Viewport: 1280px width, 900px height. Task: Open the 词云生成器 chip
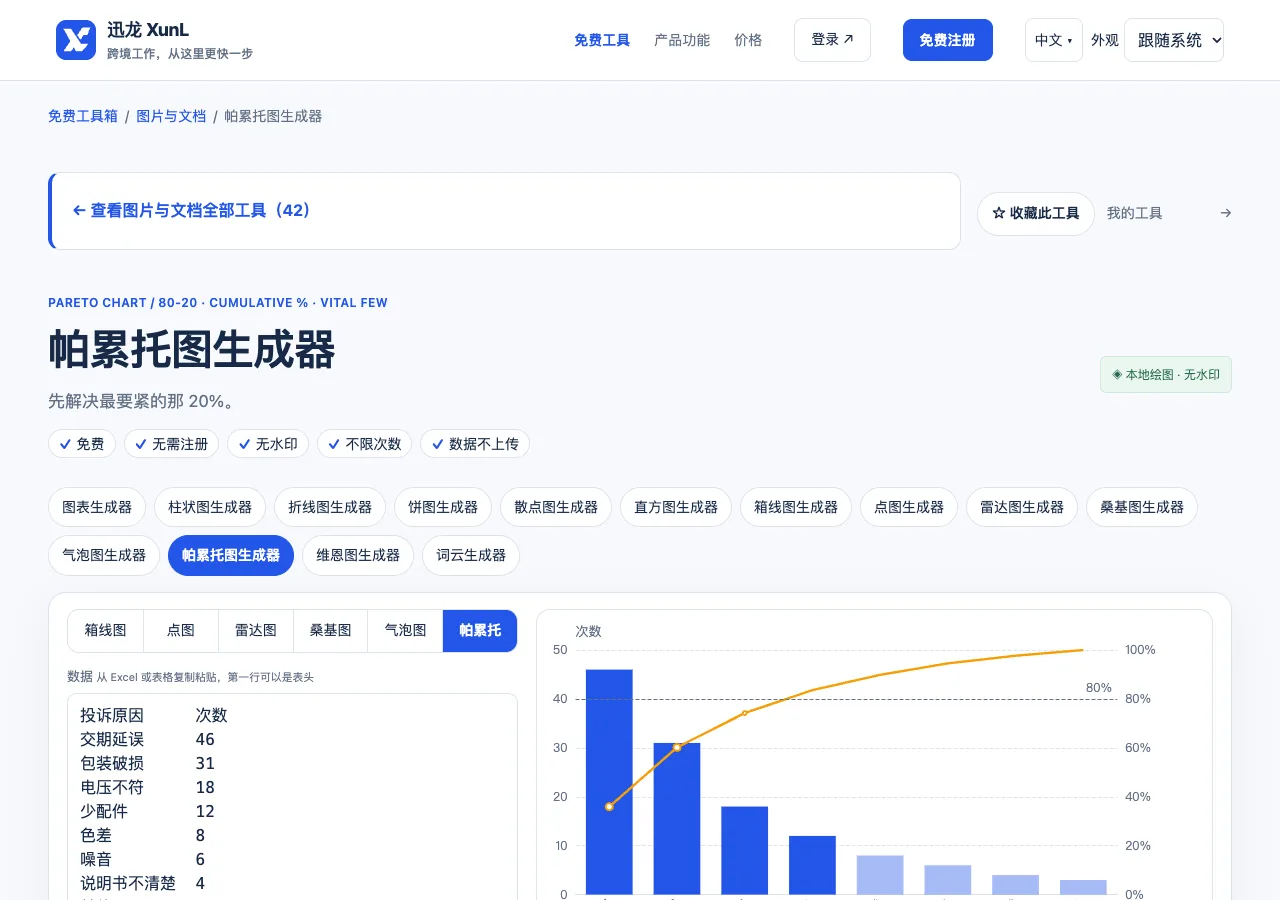(x=471, y=555)
